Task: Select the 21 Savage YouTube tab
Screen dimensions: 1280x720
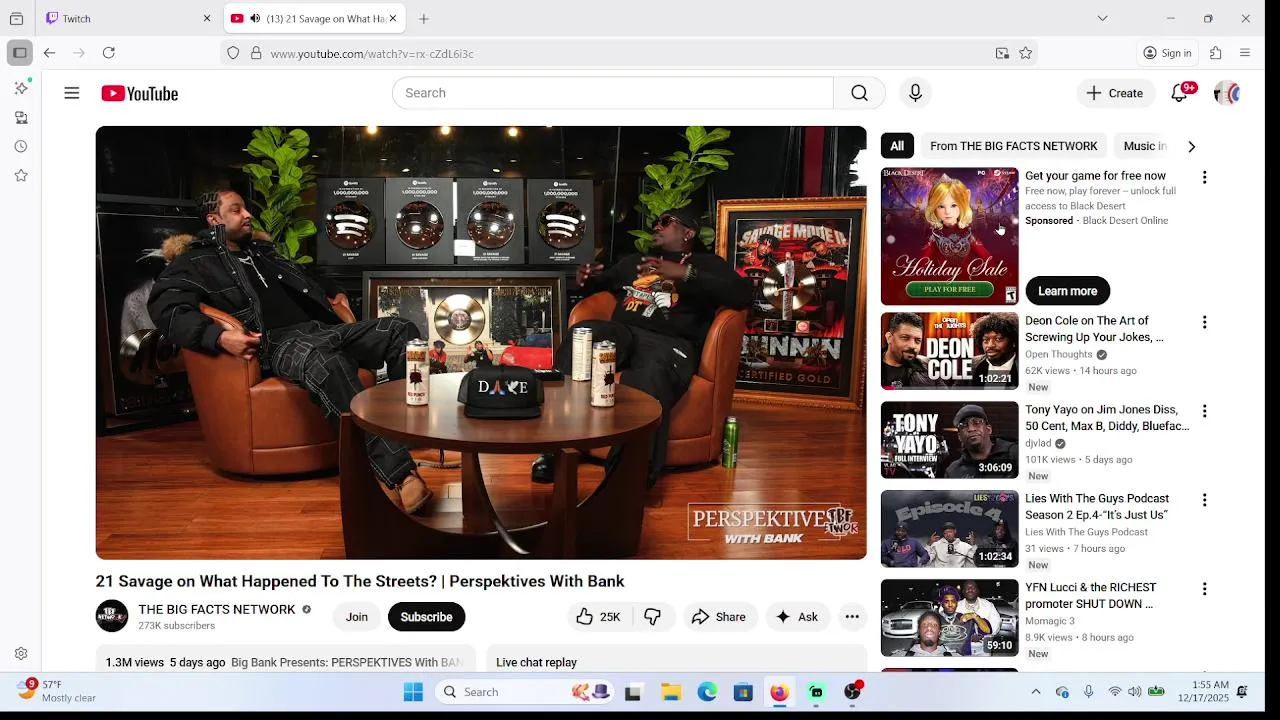Action: coord(314,18)
